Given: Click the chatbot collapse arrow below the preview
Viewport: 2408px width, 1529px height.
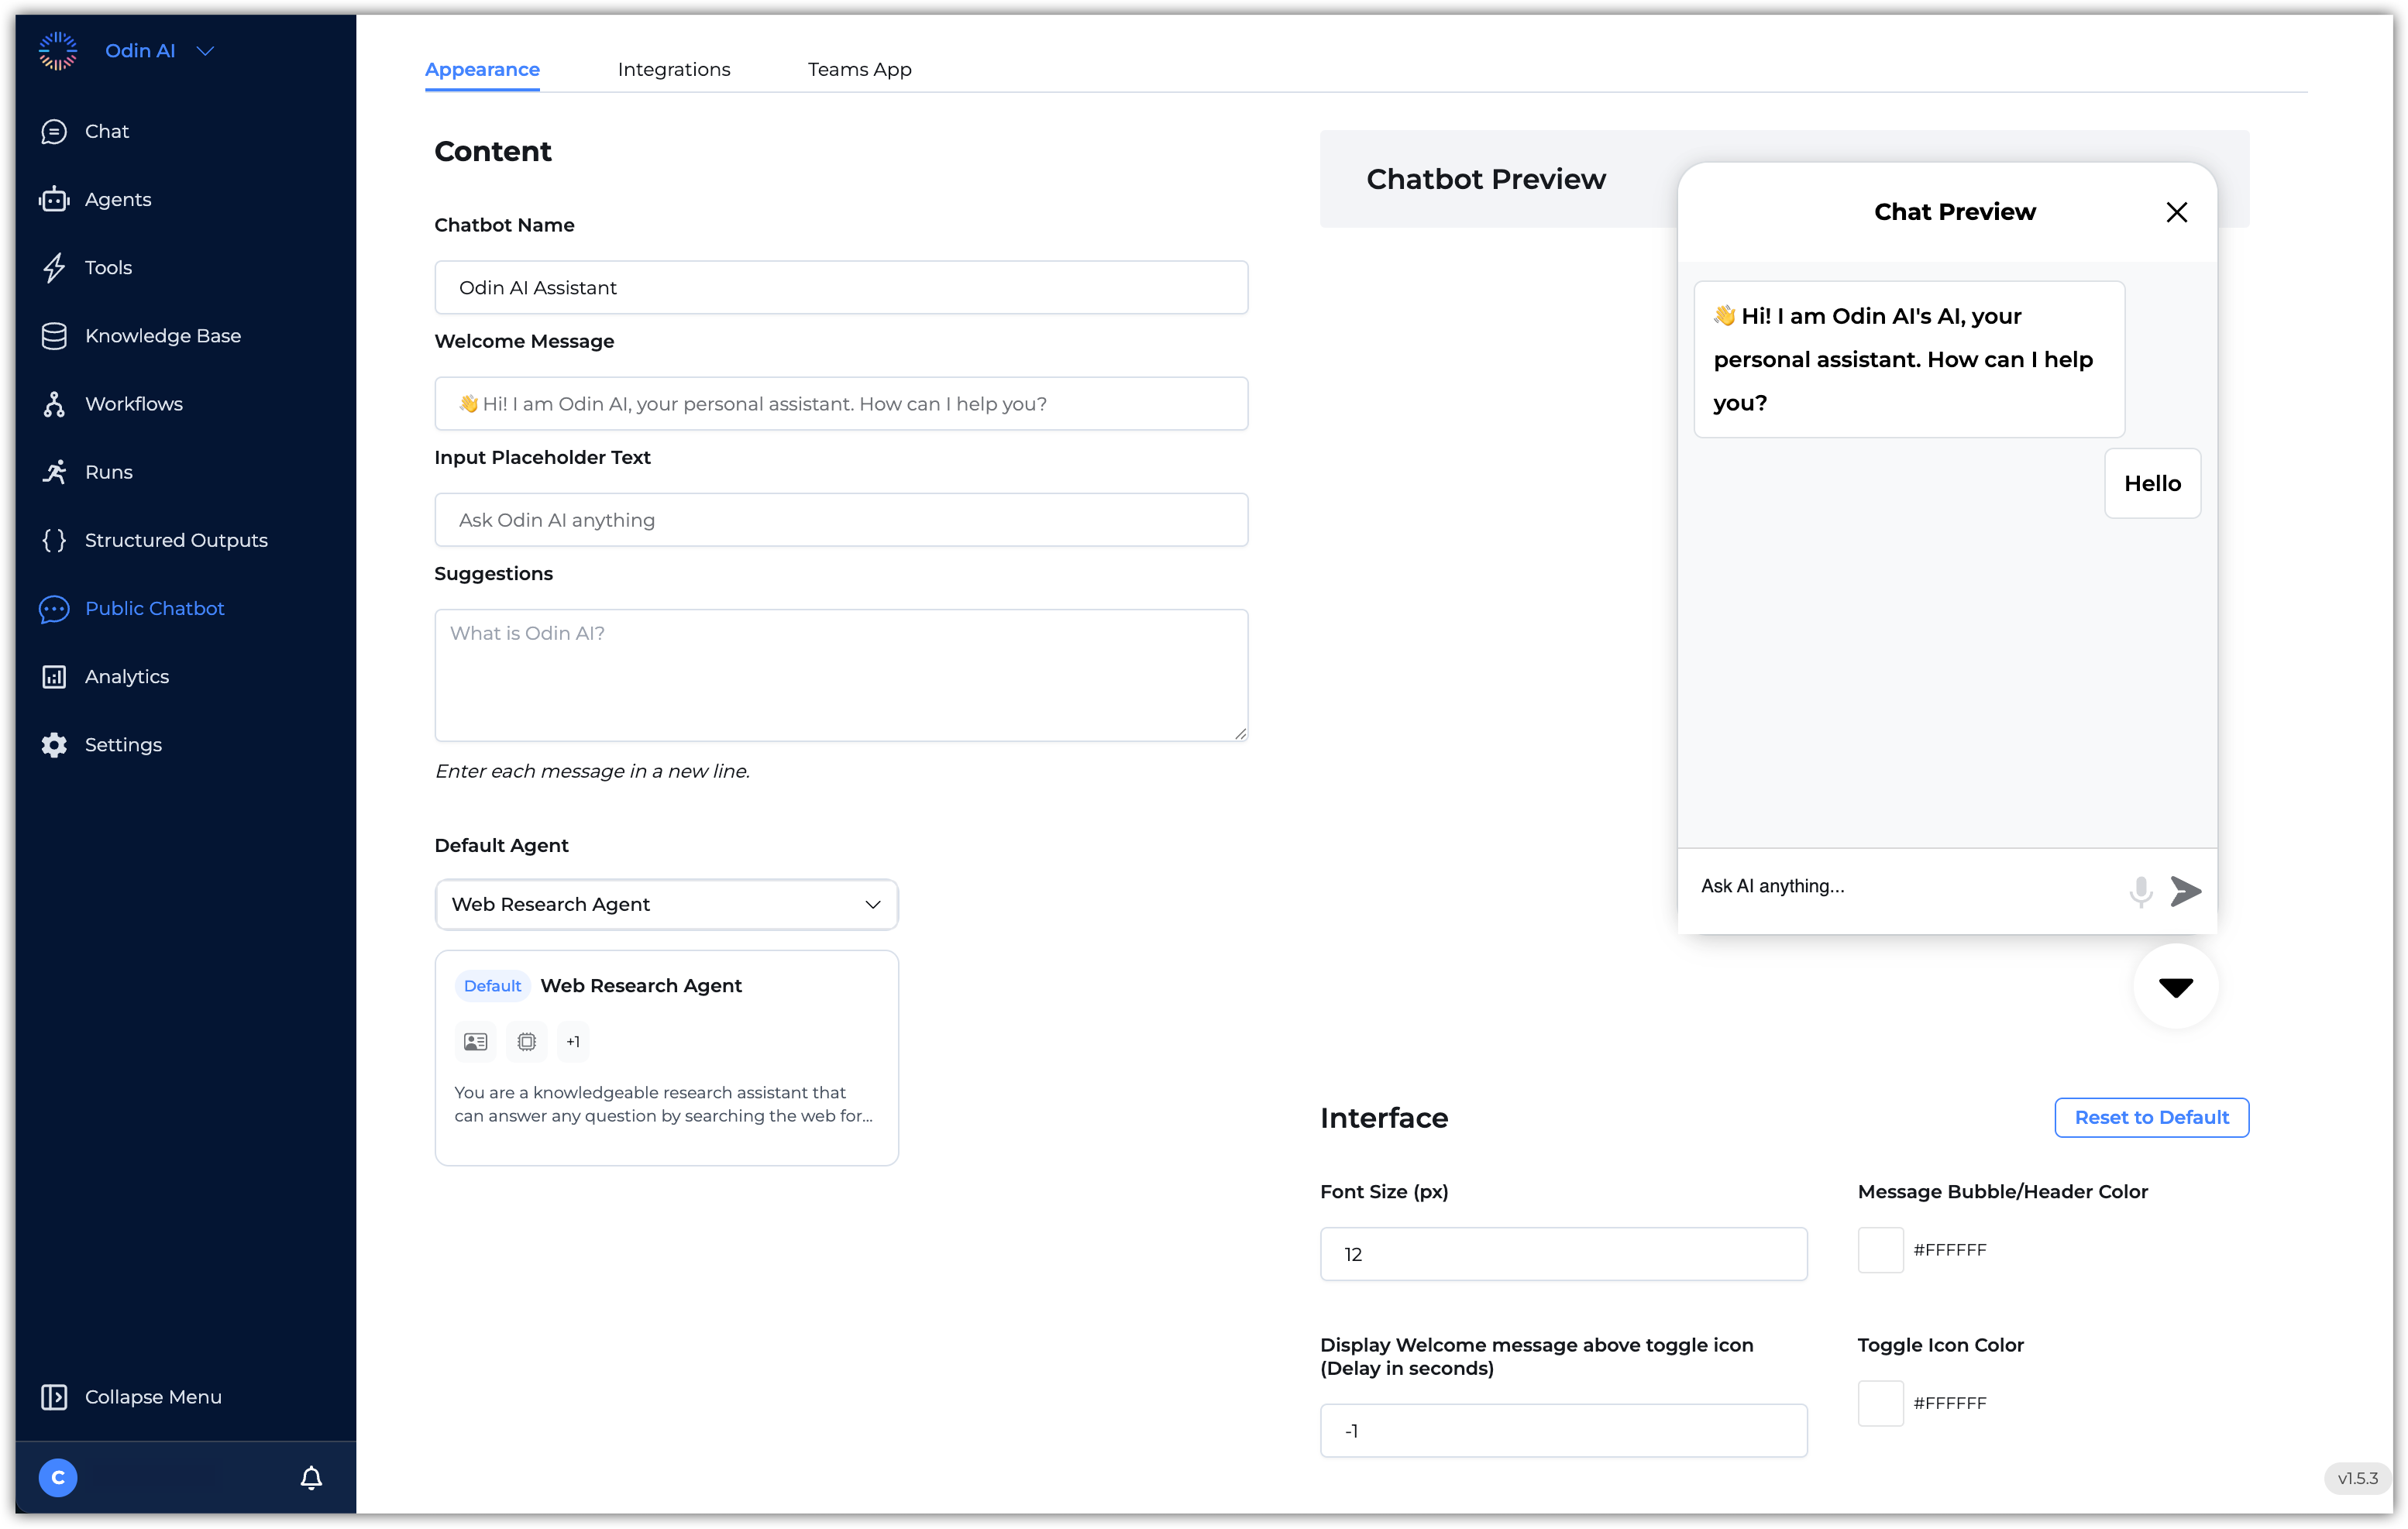Looking at the screenshot, I should point(2175,987).
